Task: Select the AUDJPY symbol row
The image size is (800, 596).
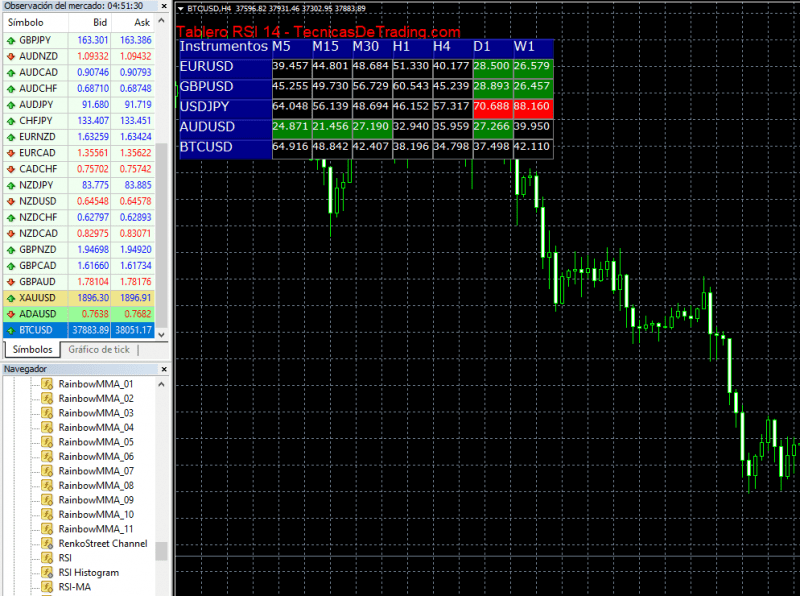Action: click(x=79, y=105)
